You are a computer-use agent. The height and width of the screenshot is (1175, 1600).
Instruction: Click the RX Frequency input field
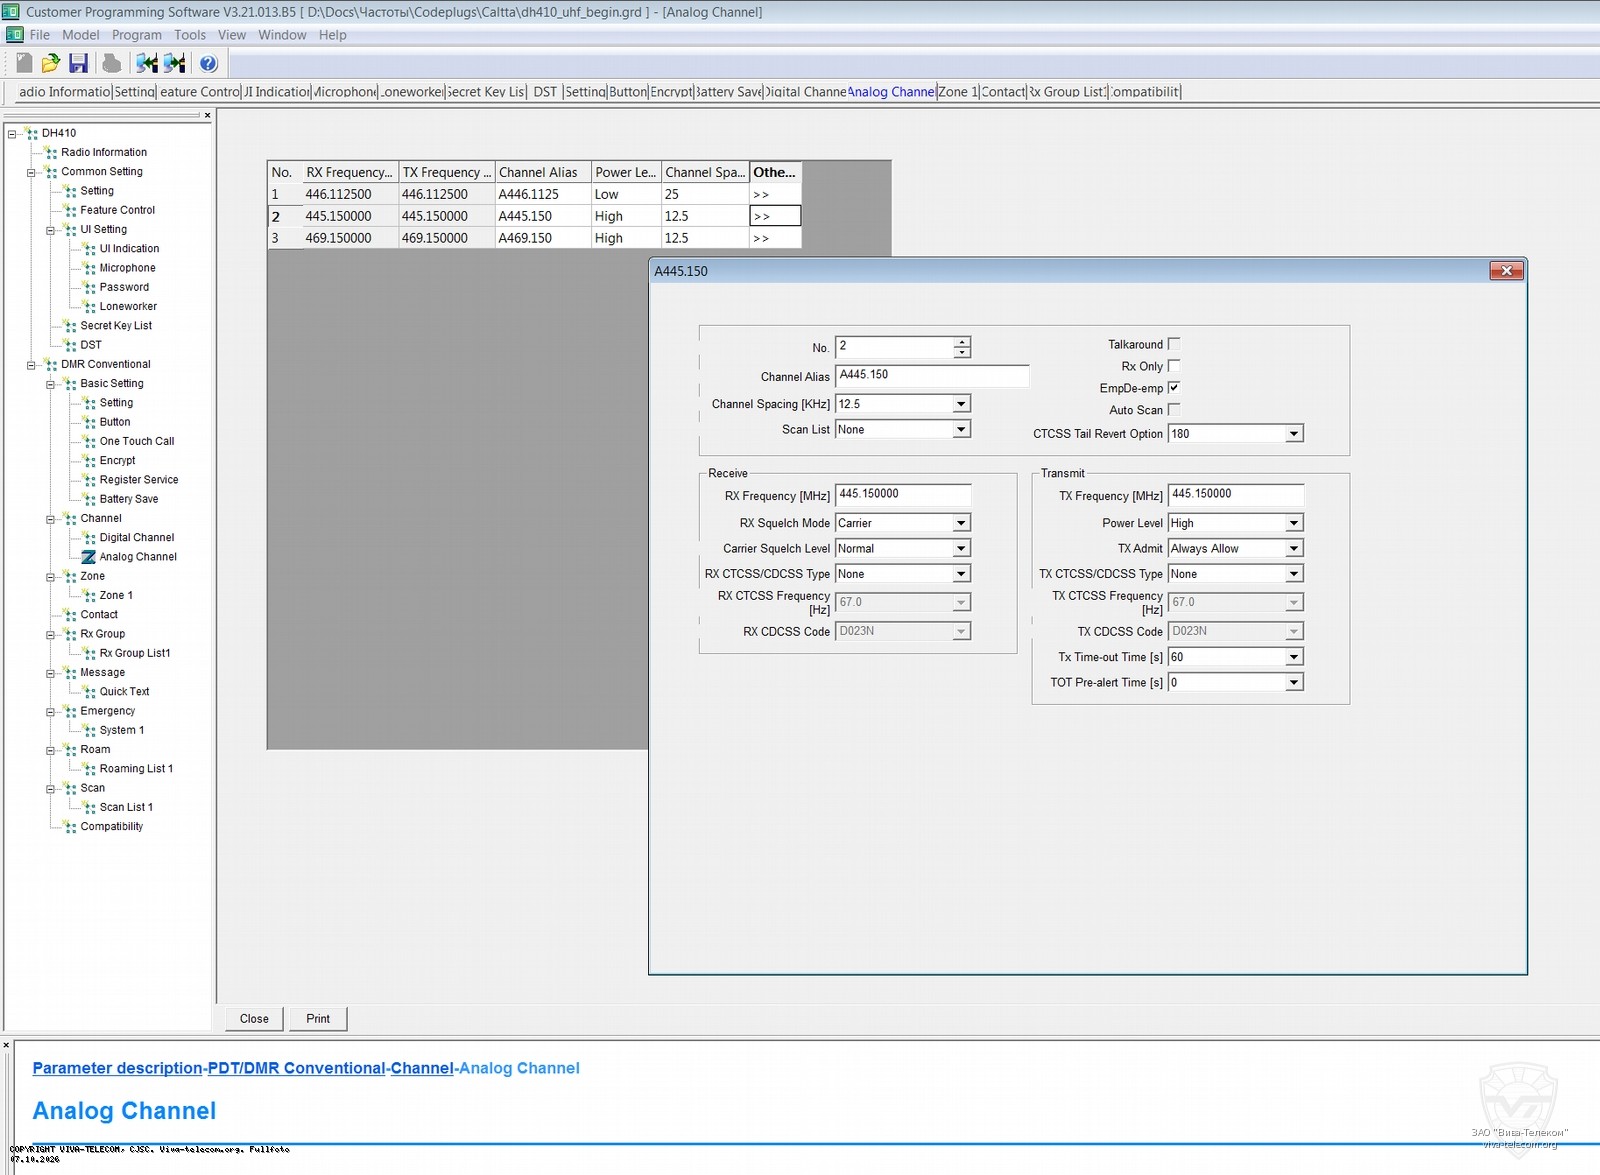(x=903, y=495)
